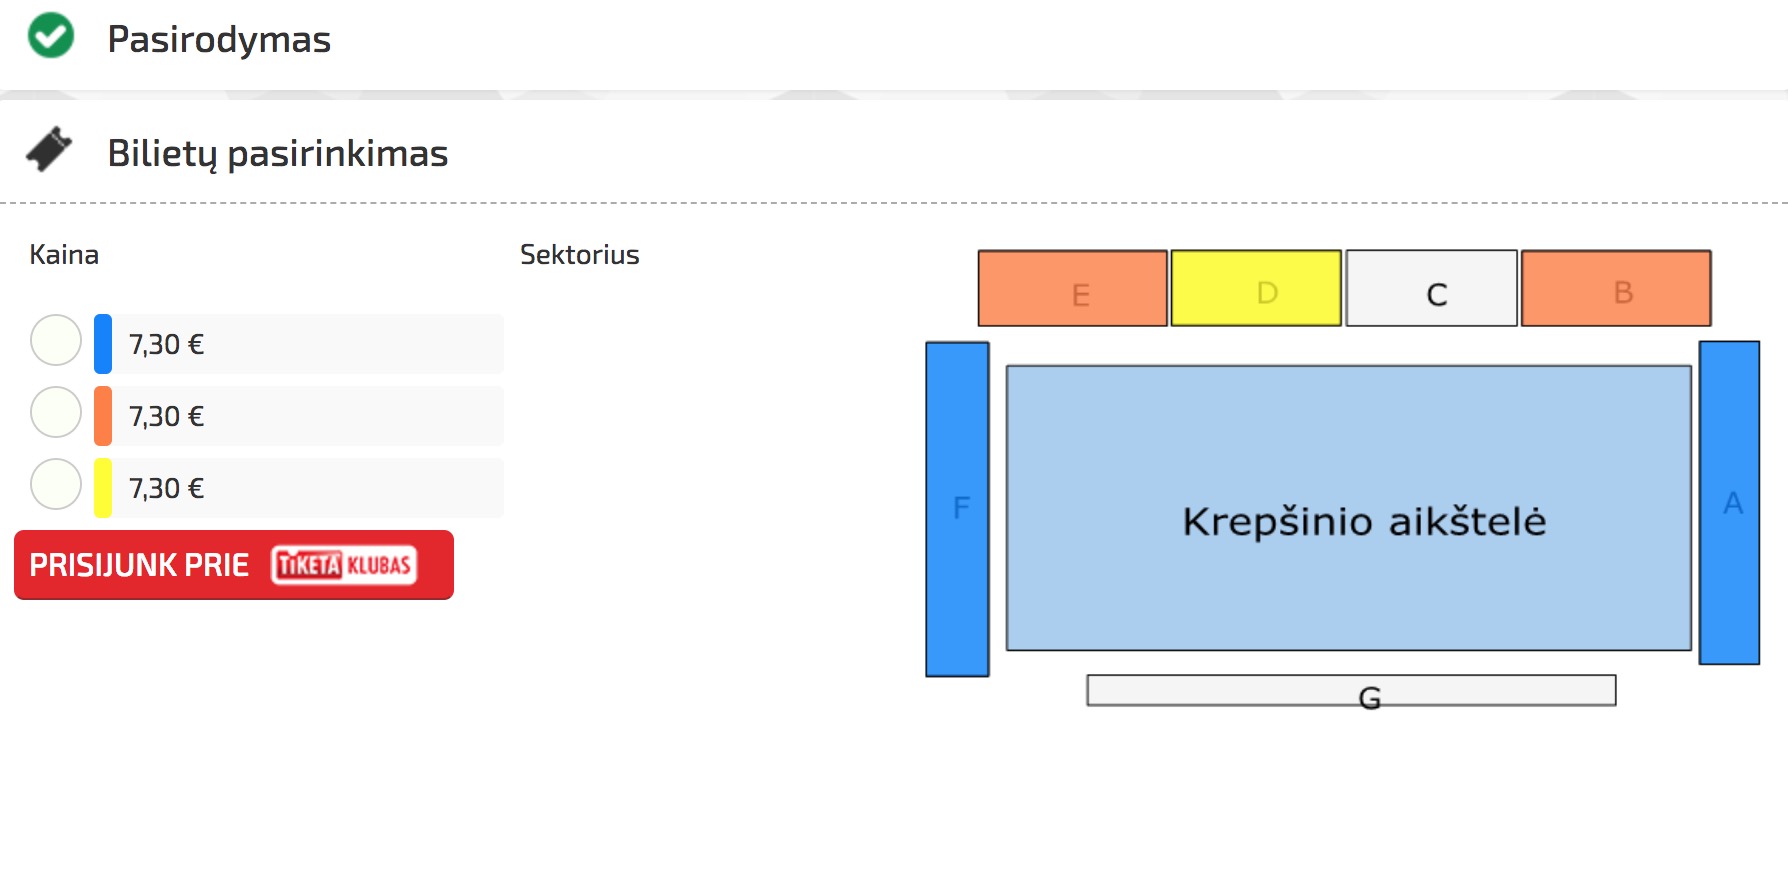Select the yellow 7,30 € price radio button
1788x872 pixels.
[x=56, y=484]
